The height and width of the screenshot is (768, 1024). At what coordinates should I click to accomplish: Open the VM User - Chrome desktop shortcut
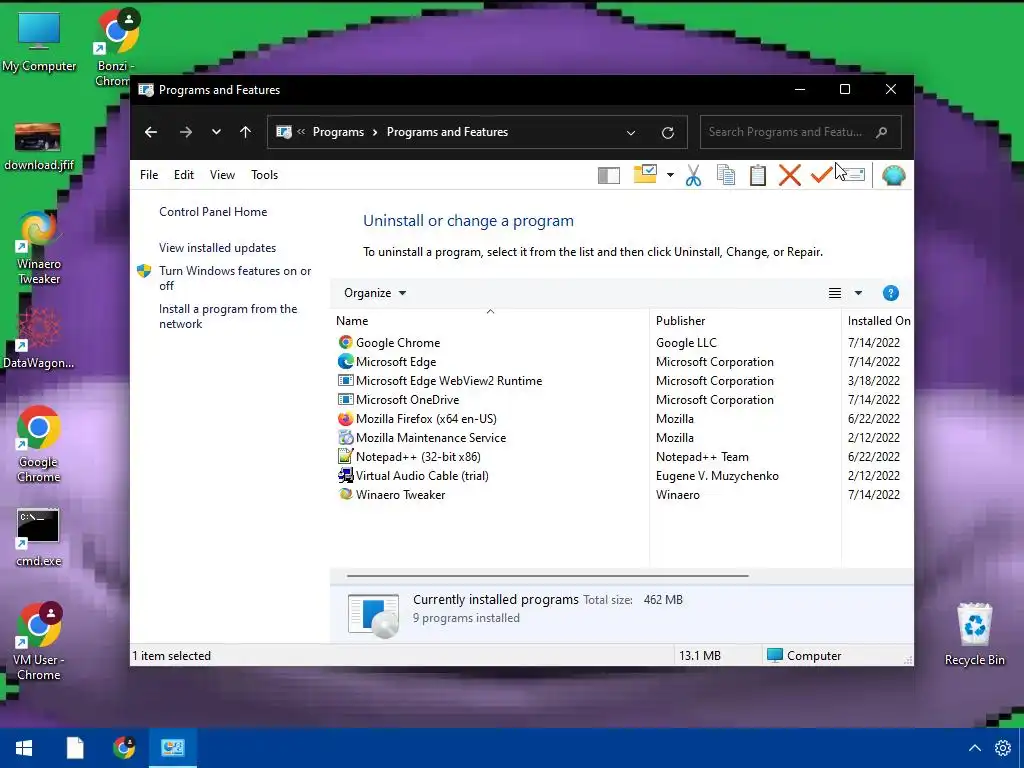pos(39,641)
